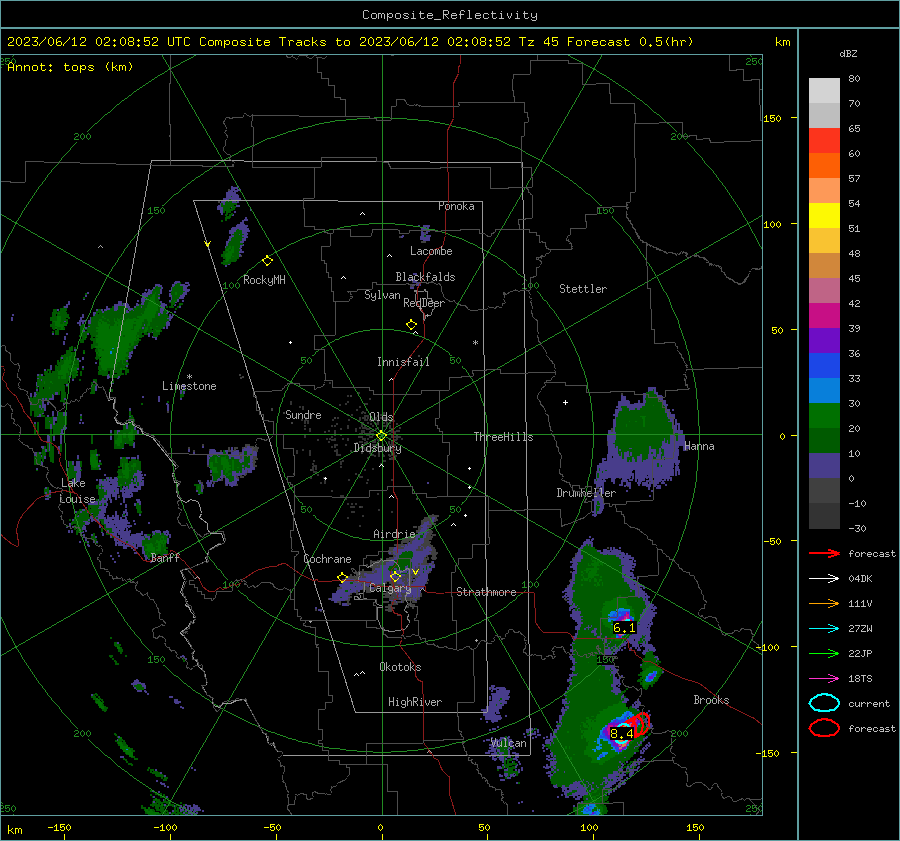The width and height of the screenshot is (900, 841).
Task: Pick the red swatch between 65 and 60 dBZ
Action: tap(824, 141)
